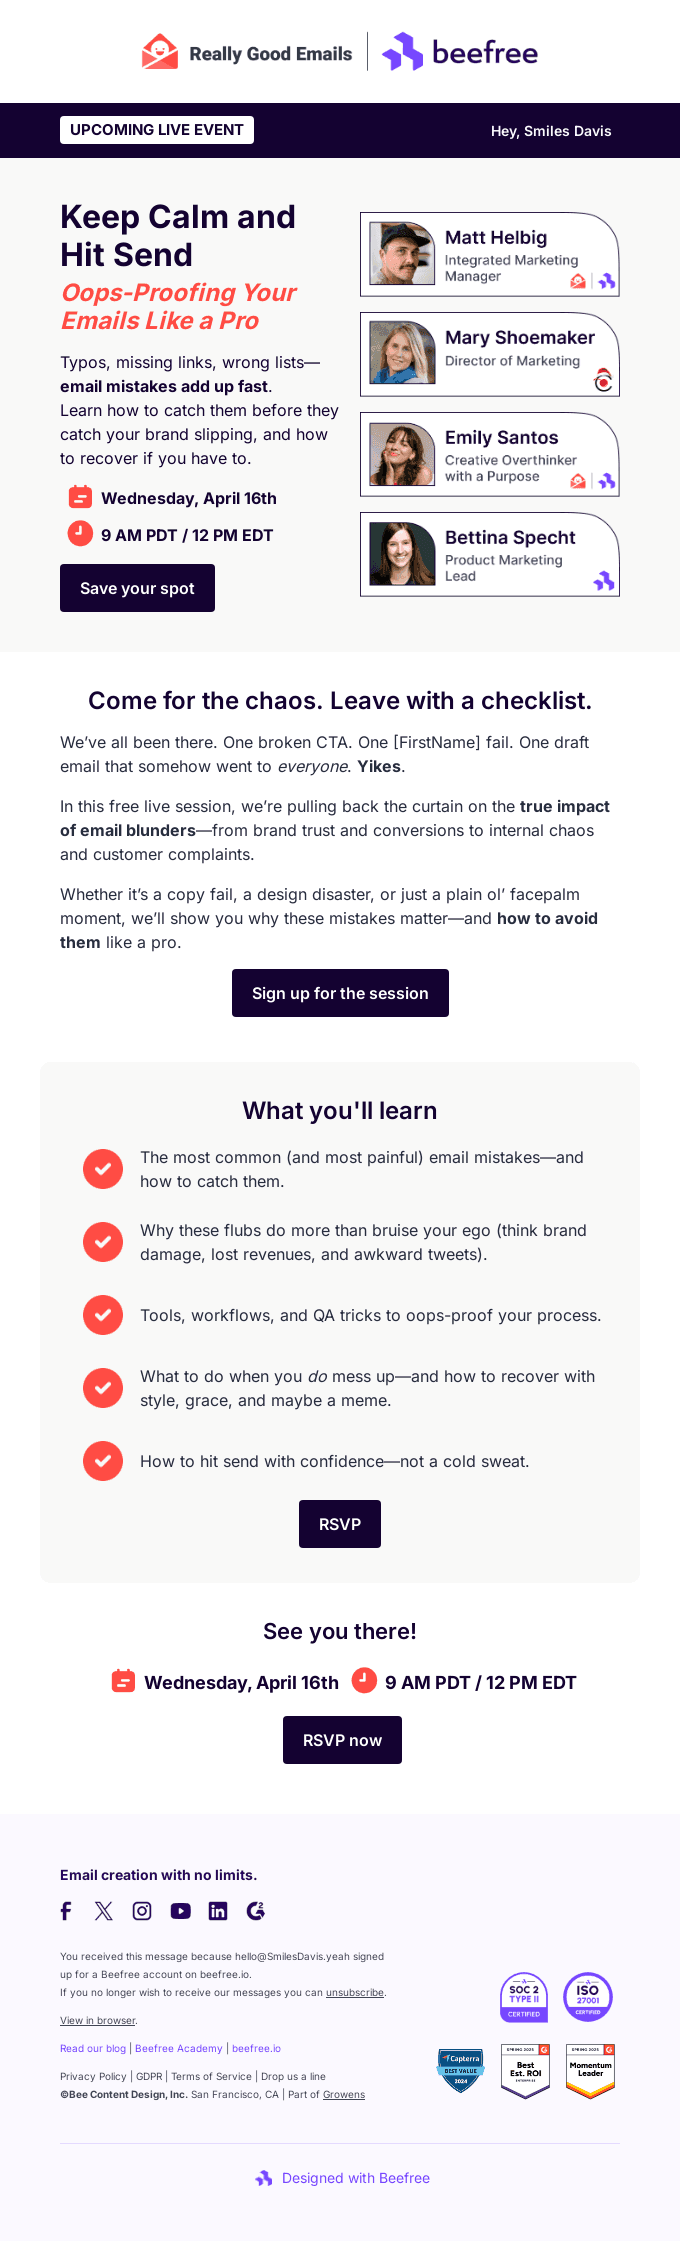Click the RSVP now button

click(342, 1740)
